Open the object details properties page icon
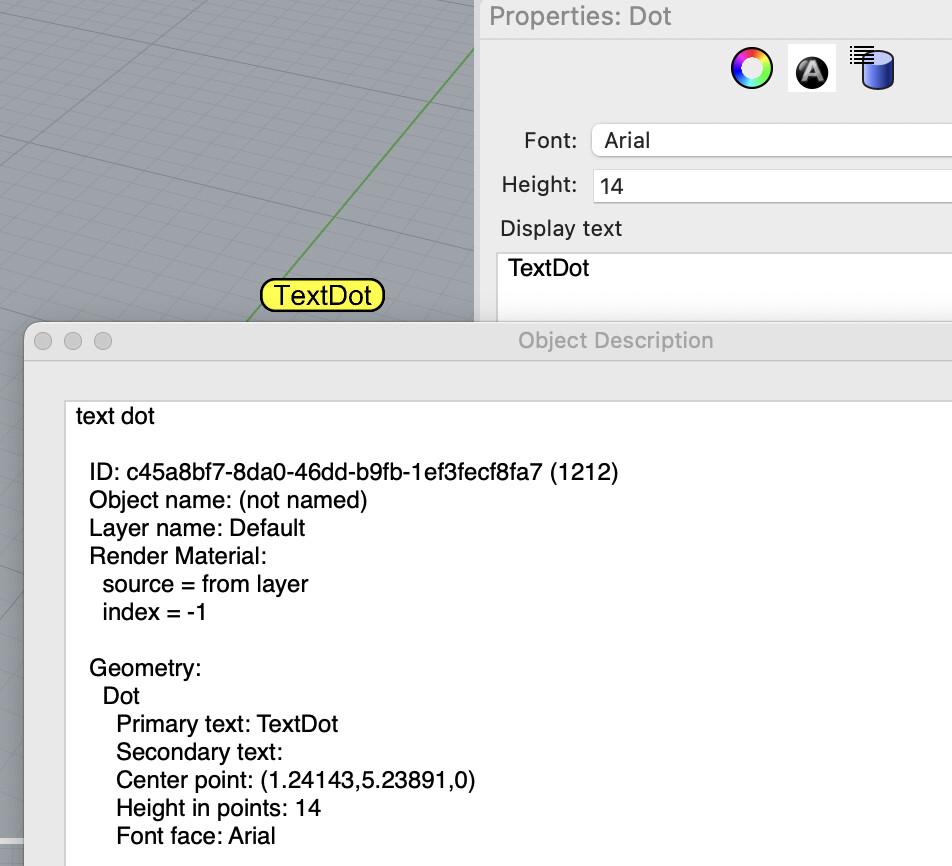 (x=872, y=68)
